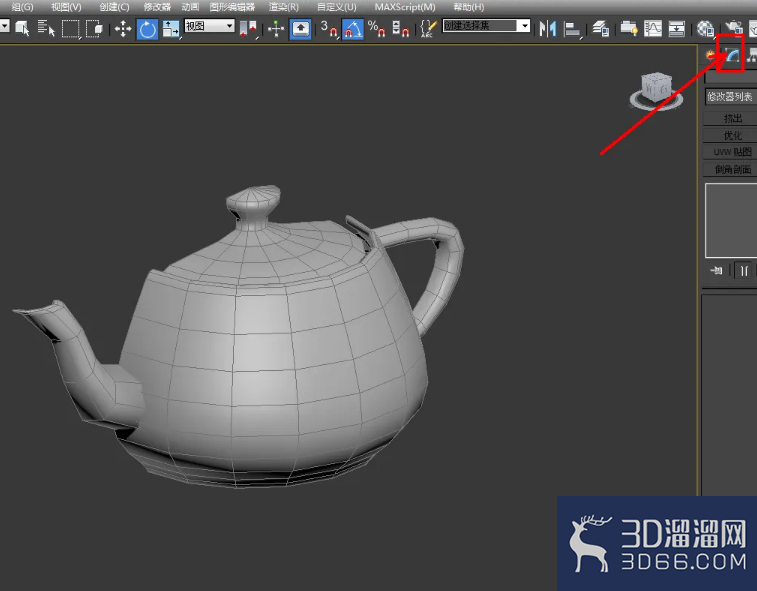Click the Use Pivot Point Center icon

(x=248, y=28)
